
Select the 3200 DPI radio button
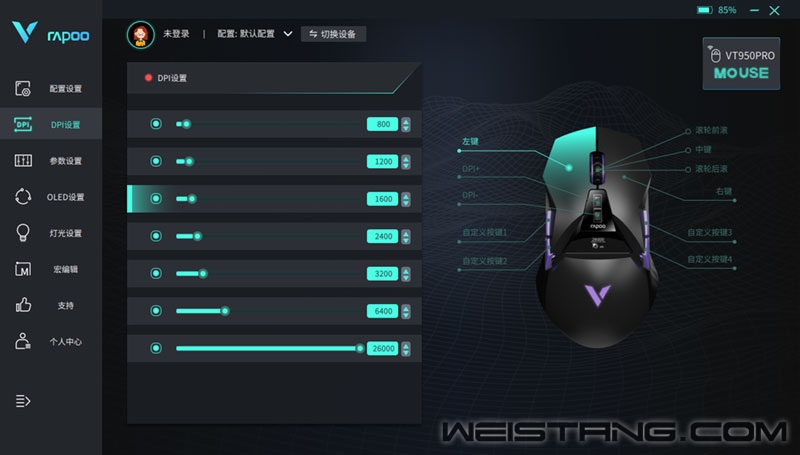(x=156, y=273)
